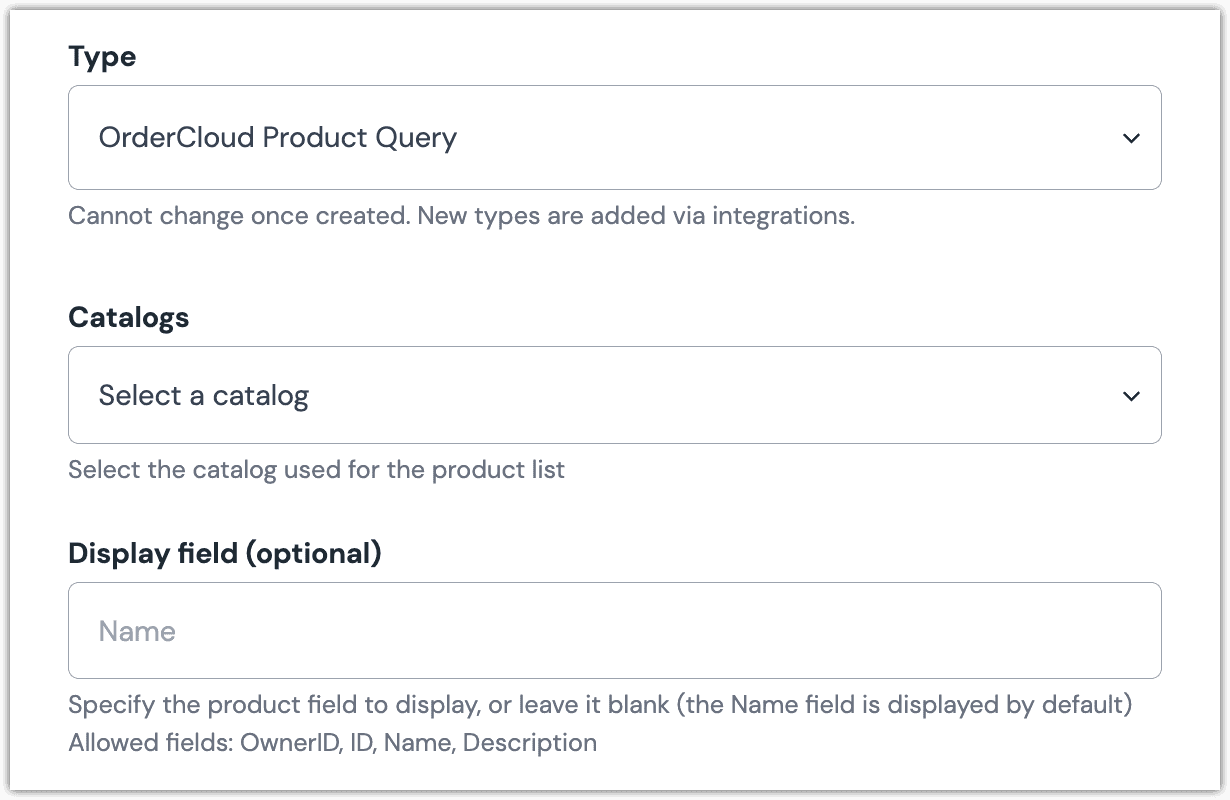1230x800 pixels.
Task: Click the Display field (optional) label
Action: pos(224,553)
